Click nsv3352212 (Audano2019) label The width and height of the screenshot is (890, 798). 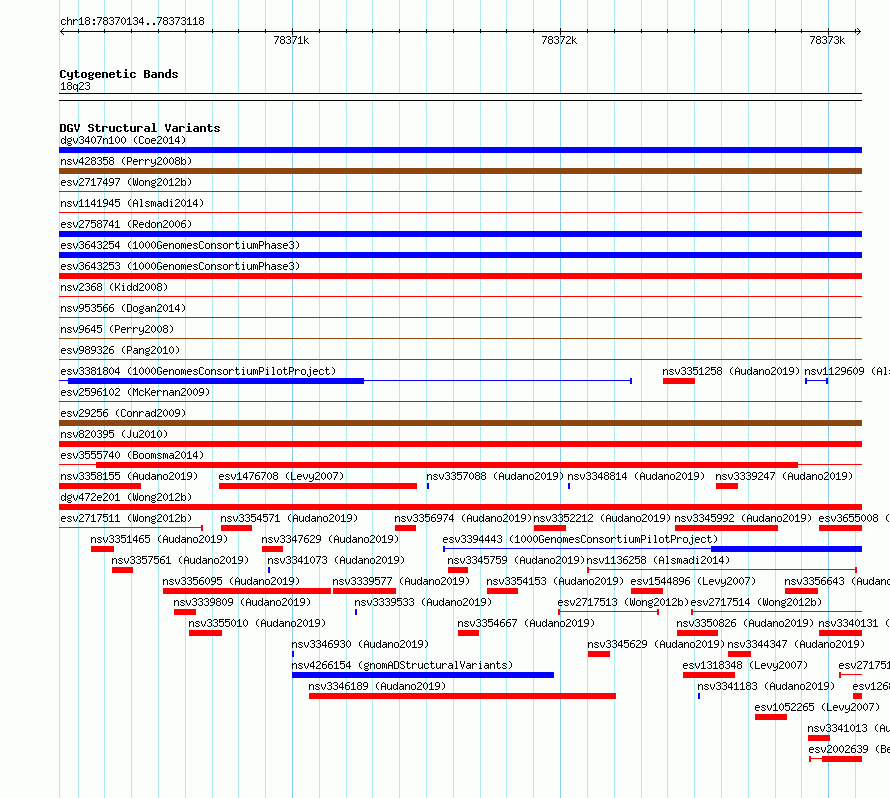click(602, 518)
